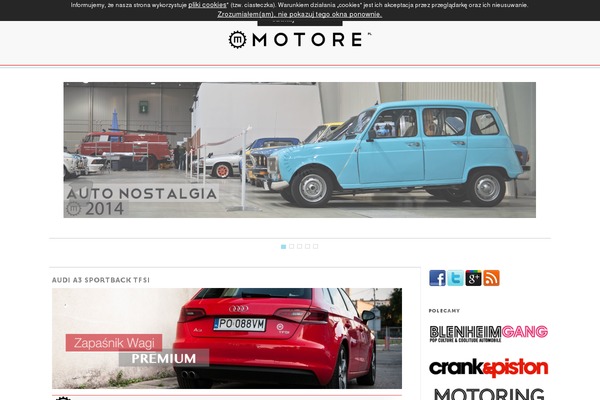Select the first slider dot
600x400 pixels.
284,247
